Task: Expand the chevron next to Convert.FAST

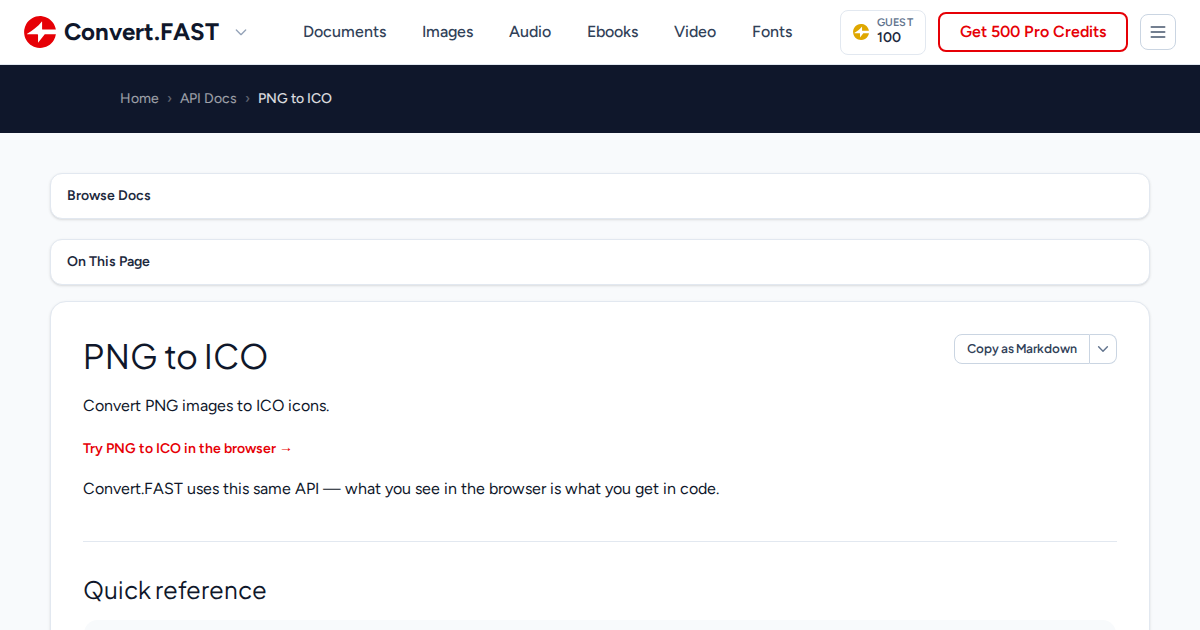Action: (x=241, y=32)
